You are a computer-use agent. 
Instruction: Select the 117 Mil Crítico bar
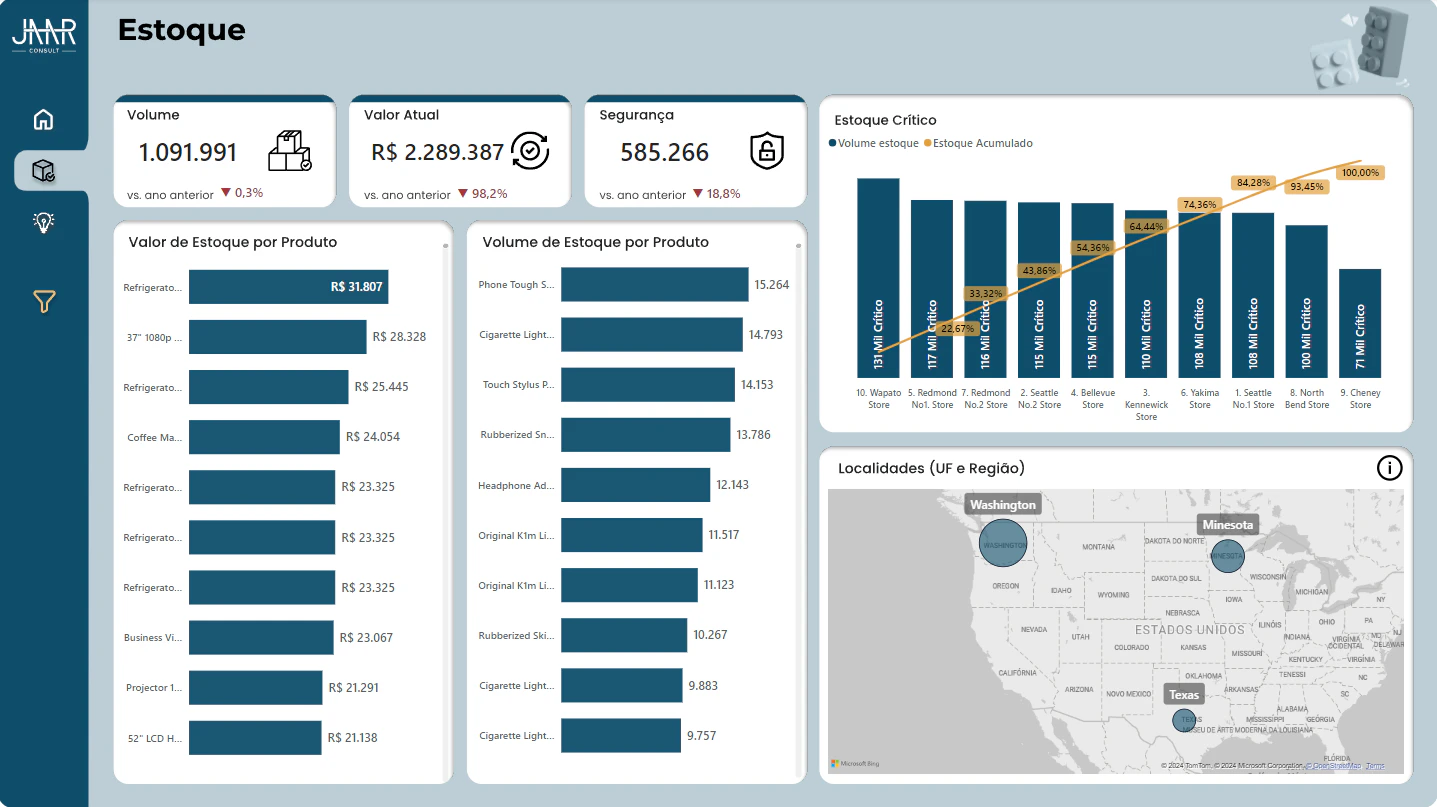(x=932, y=289)
